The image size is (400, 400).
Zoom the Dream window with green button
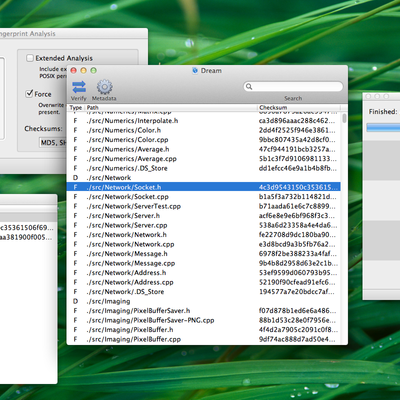coord(94,70)
